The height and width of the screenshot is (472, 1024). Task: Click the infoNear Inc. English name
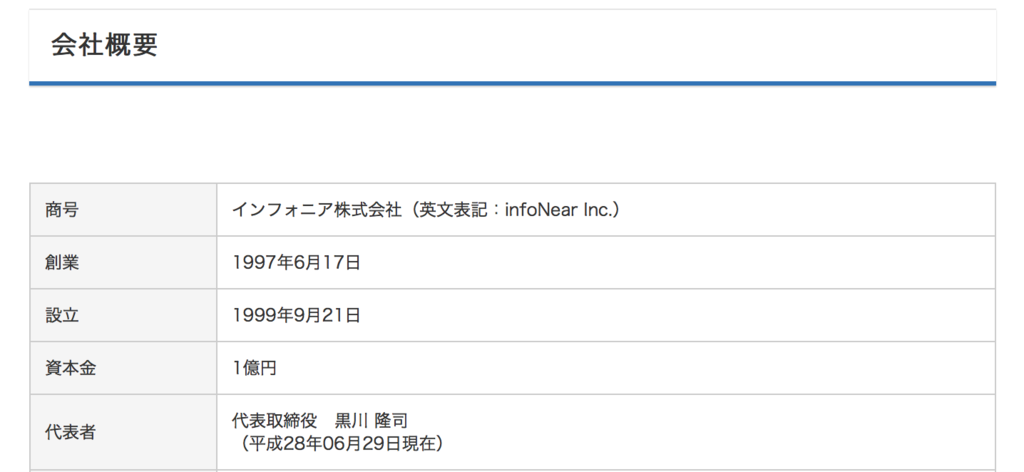(x=563, y=210)
